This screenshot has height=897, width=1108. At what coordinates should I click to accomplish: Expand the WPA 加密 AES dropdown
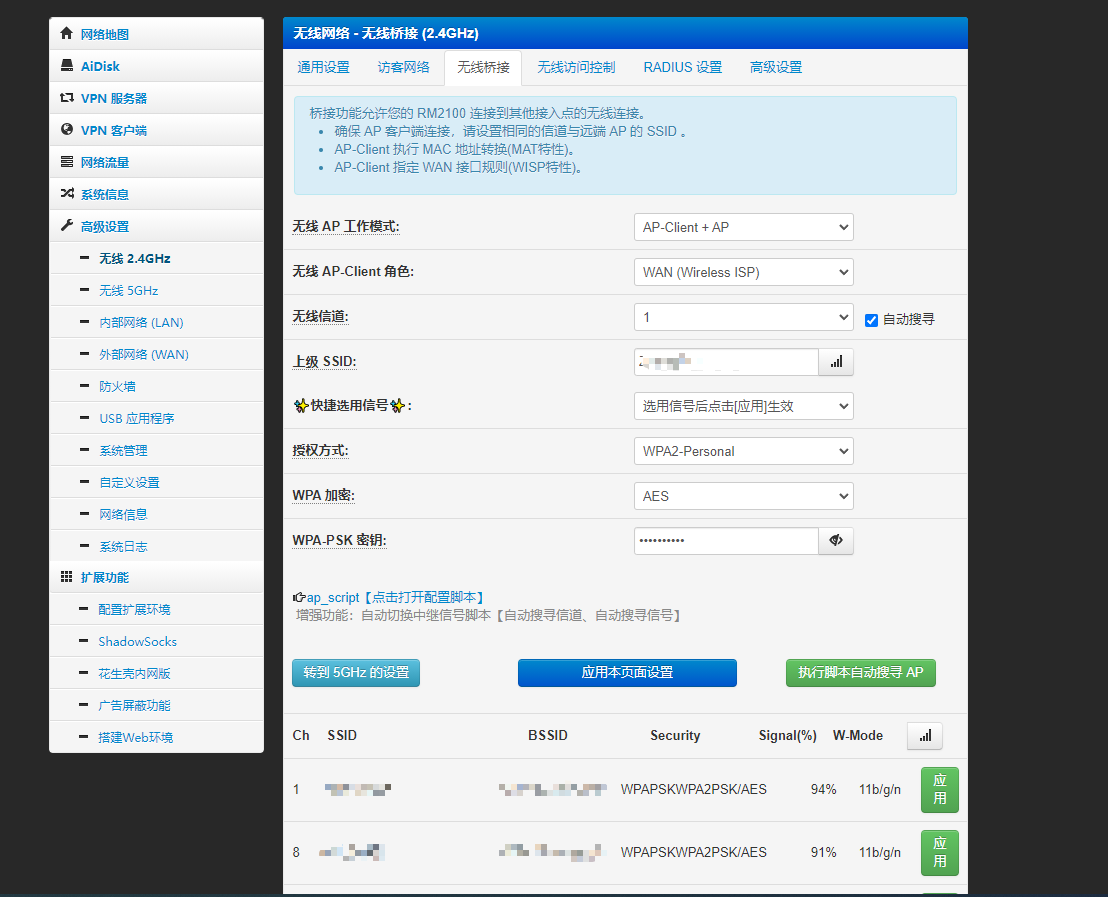743,496
